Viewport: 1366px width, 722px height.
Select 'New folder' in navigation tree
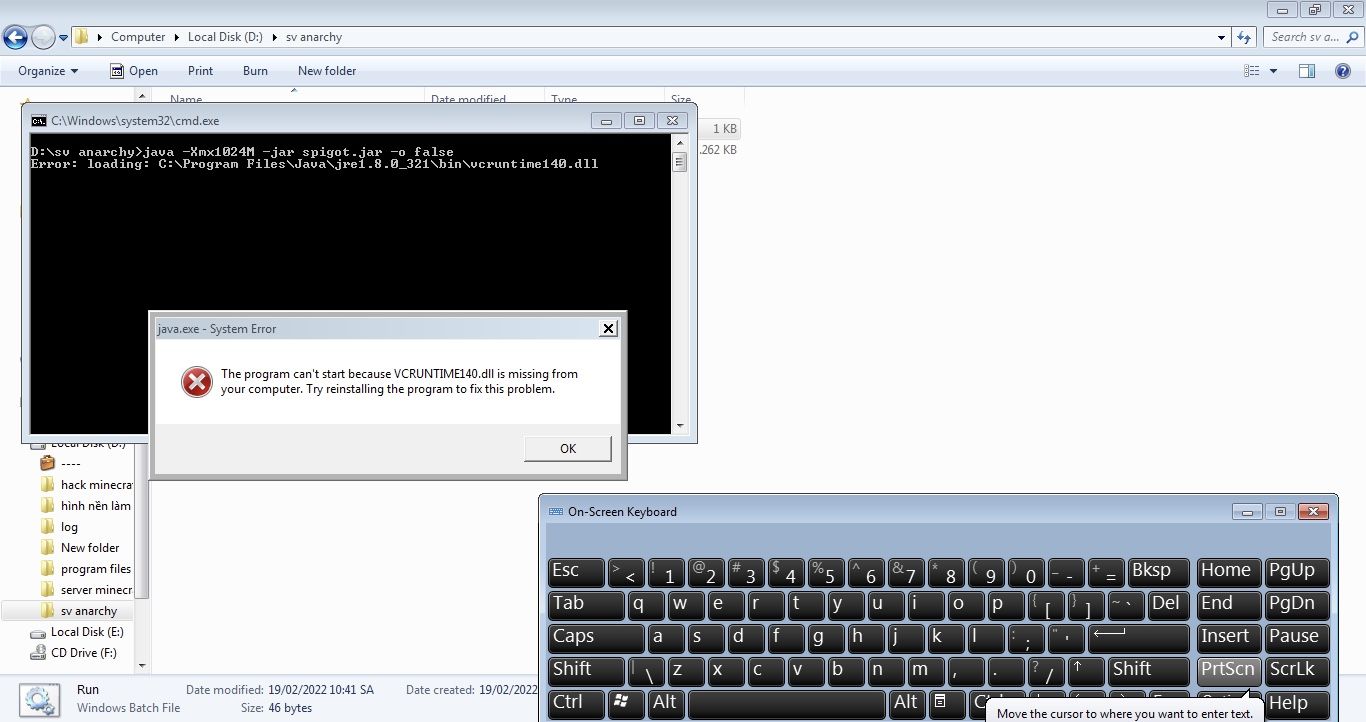(80, 548)
